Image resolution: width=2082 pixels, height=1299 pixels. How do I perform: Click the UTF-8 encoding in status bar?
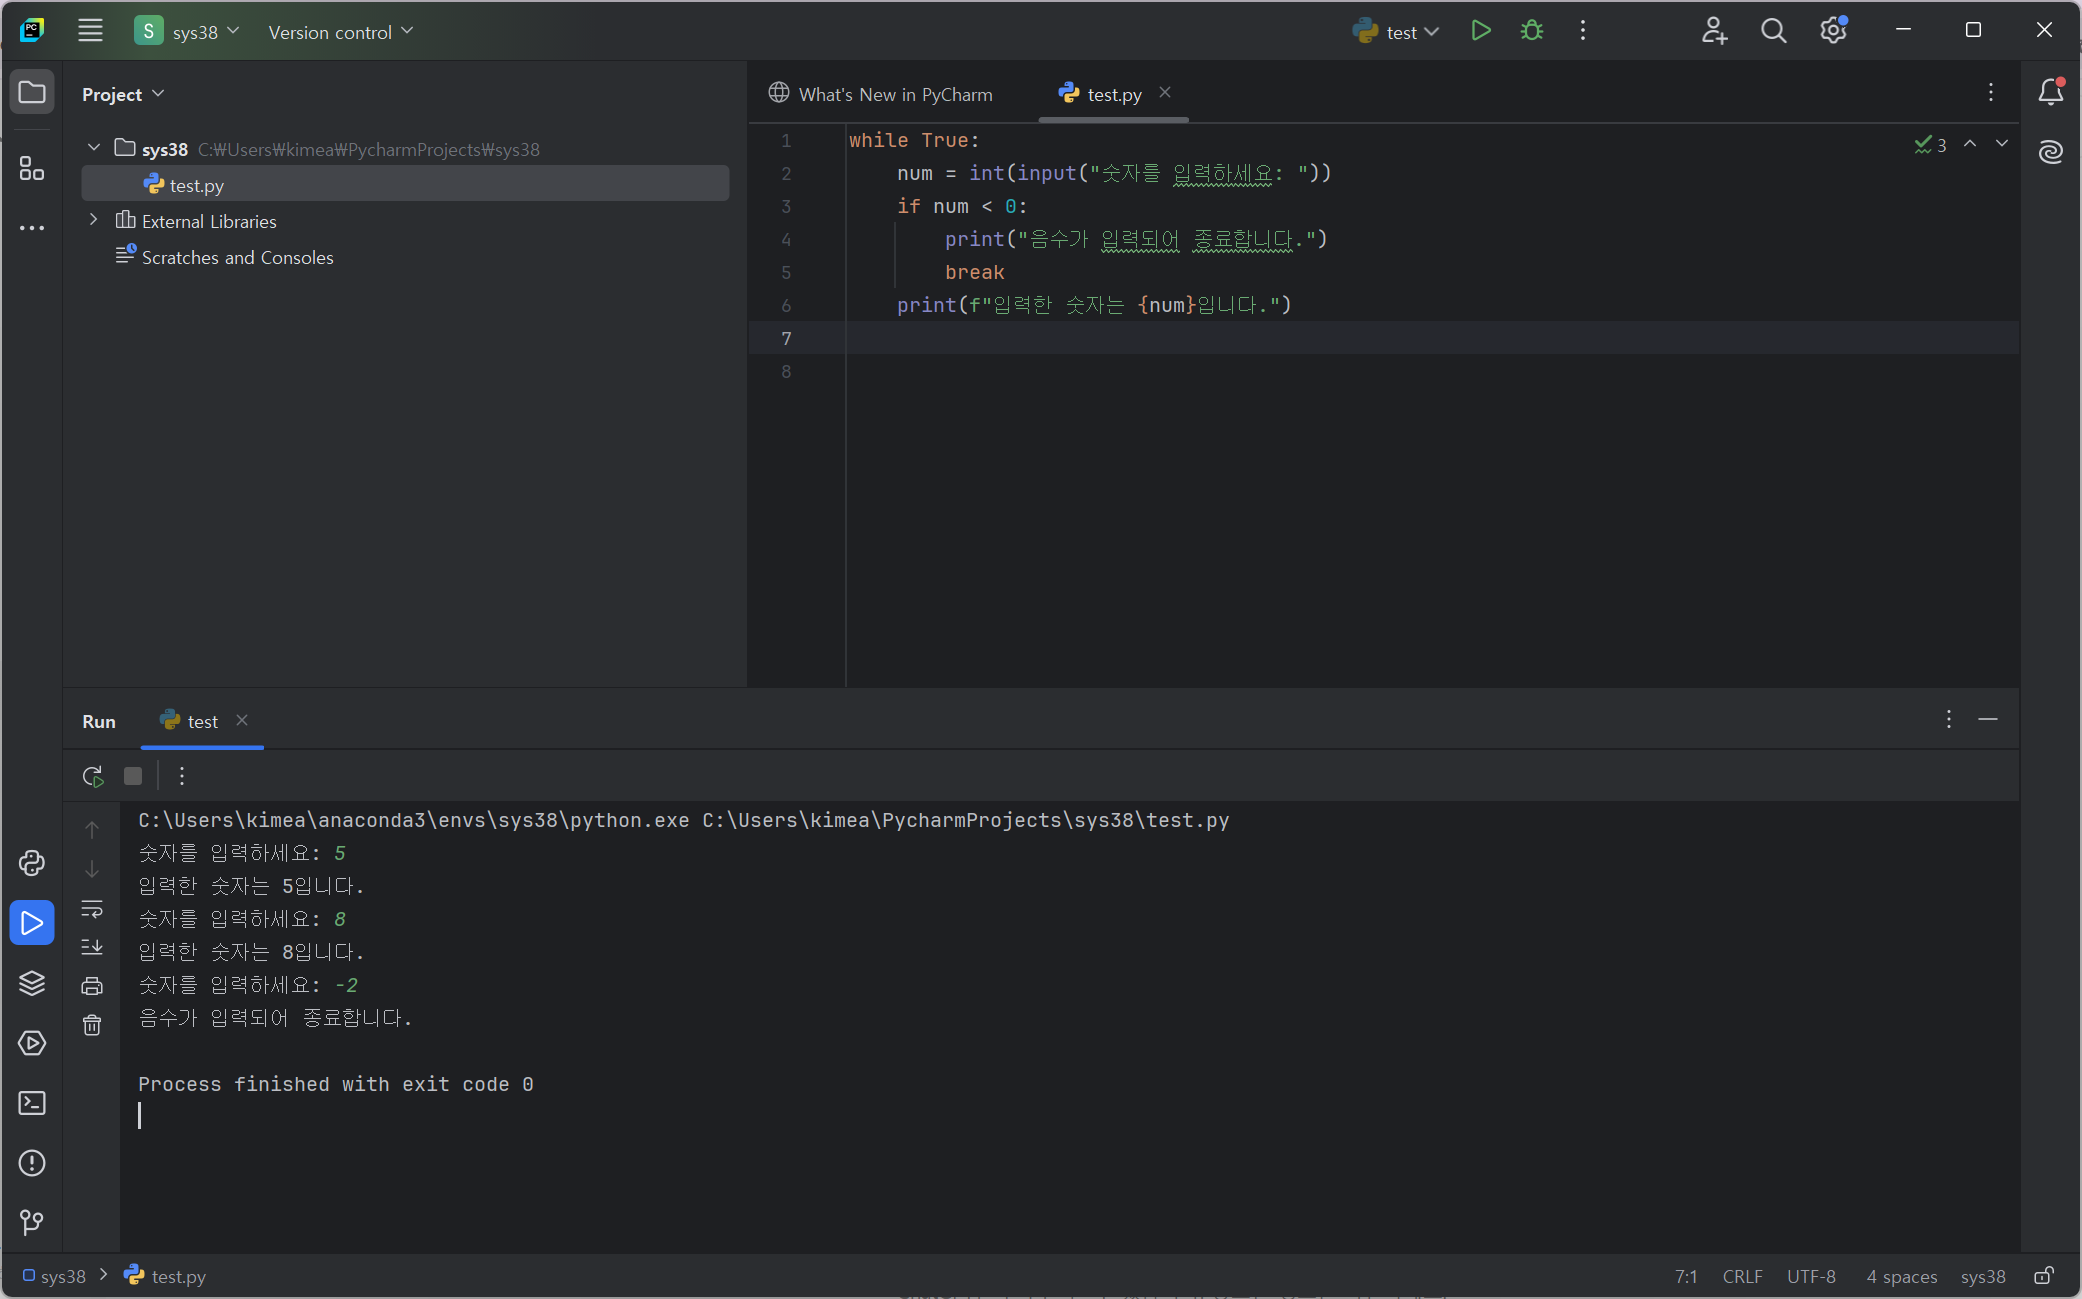(1811, 1276)
